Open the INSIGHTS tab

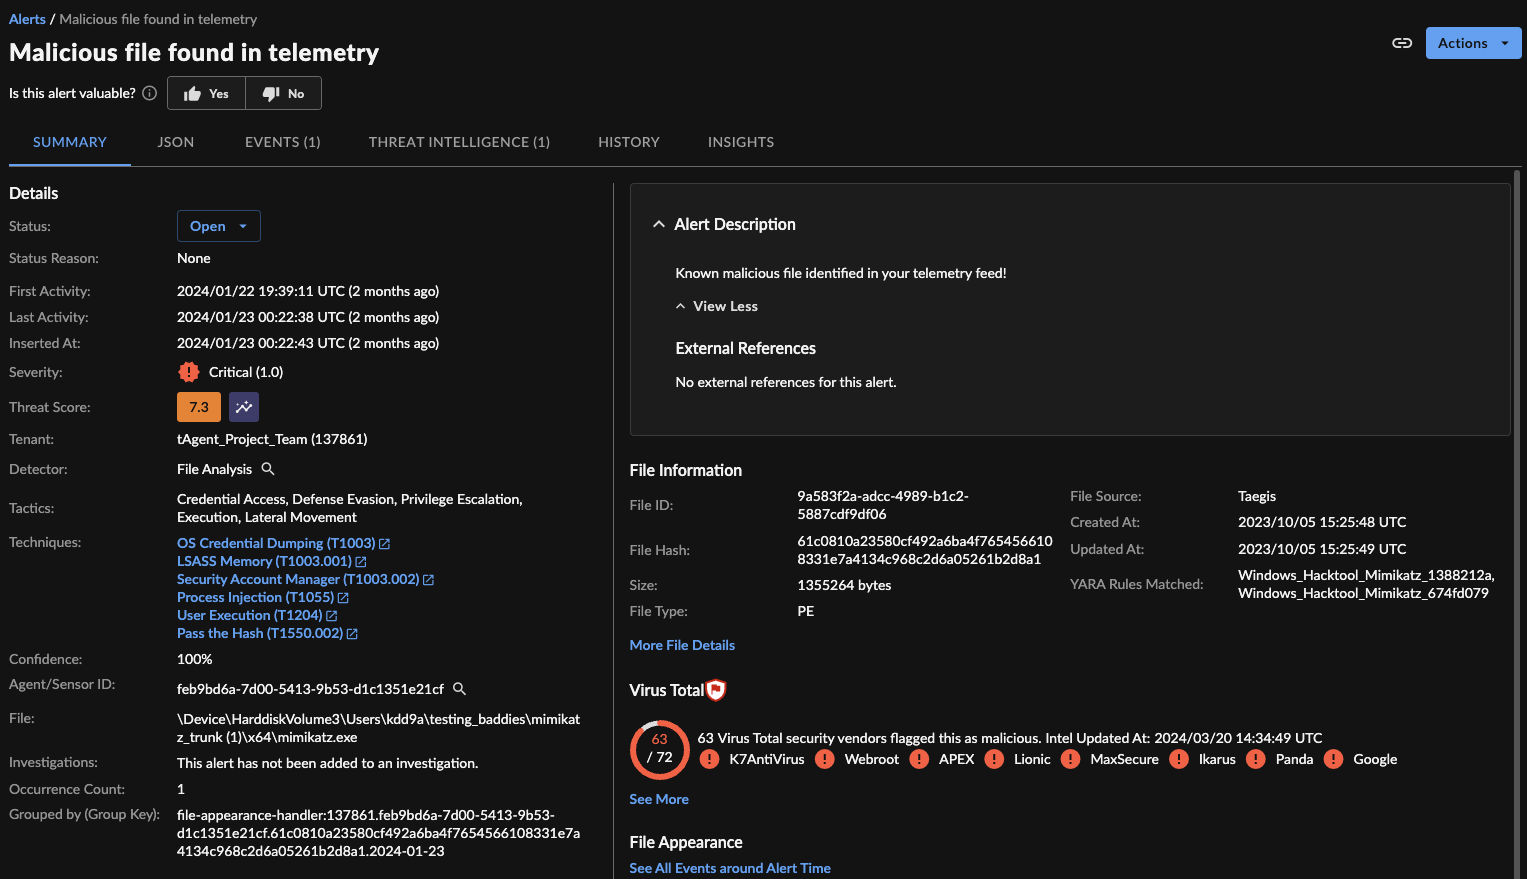coord(741,142)
